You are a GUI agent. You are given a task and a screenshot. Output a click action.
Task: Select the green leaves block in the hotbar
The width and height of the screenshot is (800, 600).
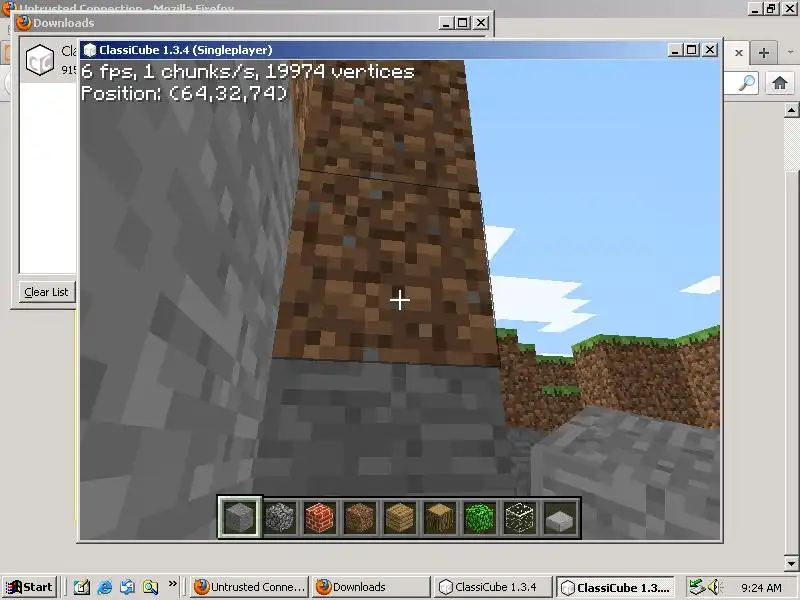coord(480,517)
